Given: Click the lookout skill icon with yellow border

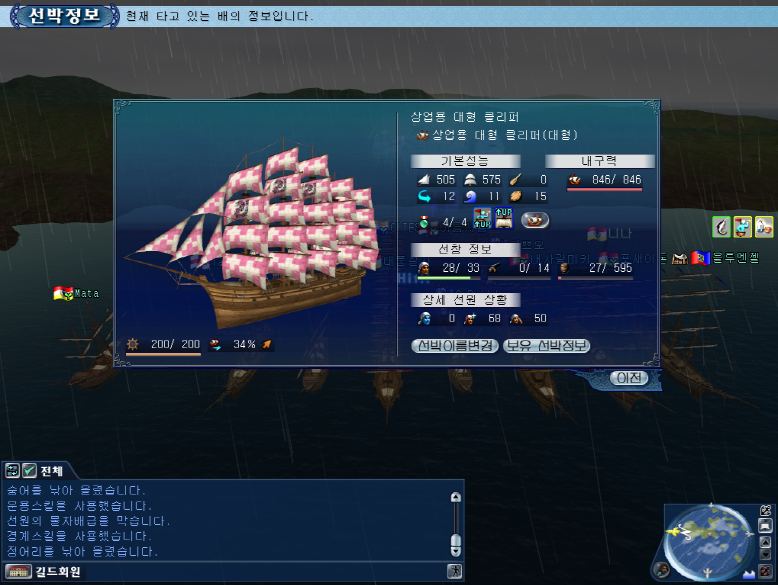Looking at the screenshot, I should (x=743, y=227).
